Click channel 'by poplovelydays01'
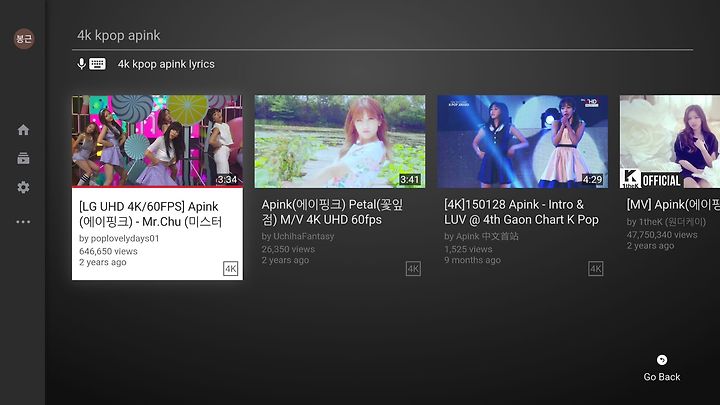The image size is (720, 405). coord(119,238)
